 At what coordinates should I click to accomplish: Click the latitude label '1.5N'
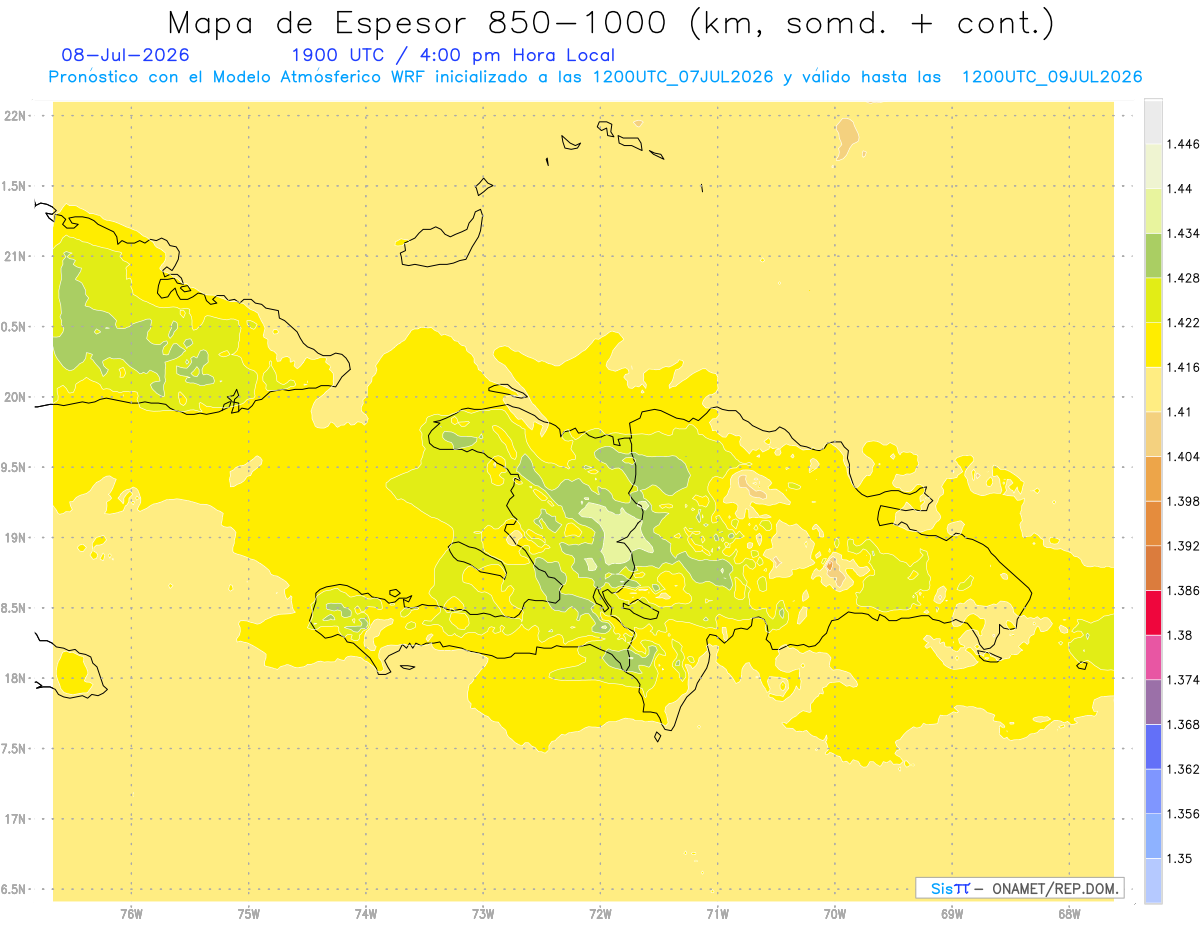coord(14,186)
